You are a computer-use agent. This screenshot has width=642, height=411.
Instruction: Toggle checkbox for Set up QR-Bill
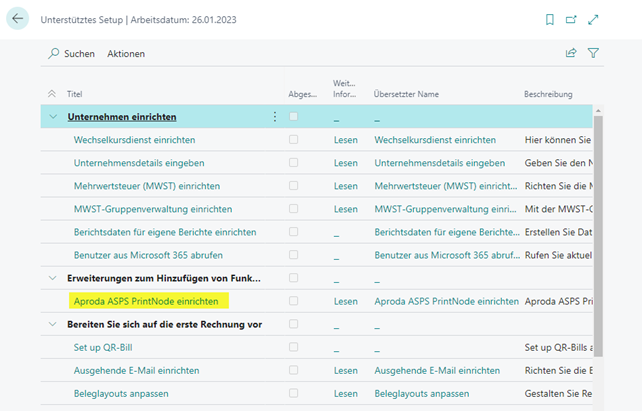click(x=293, y=347)
